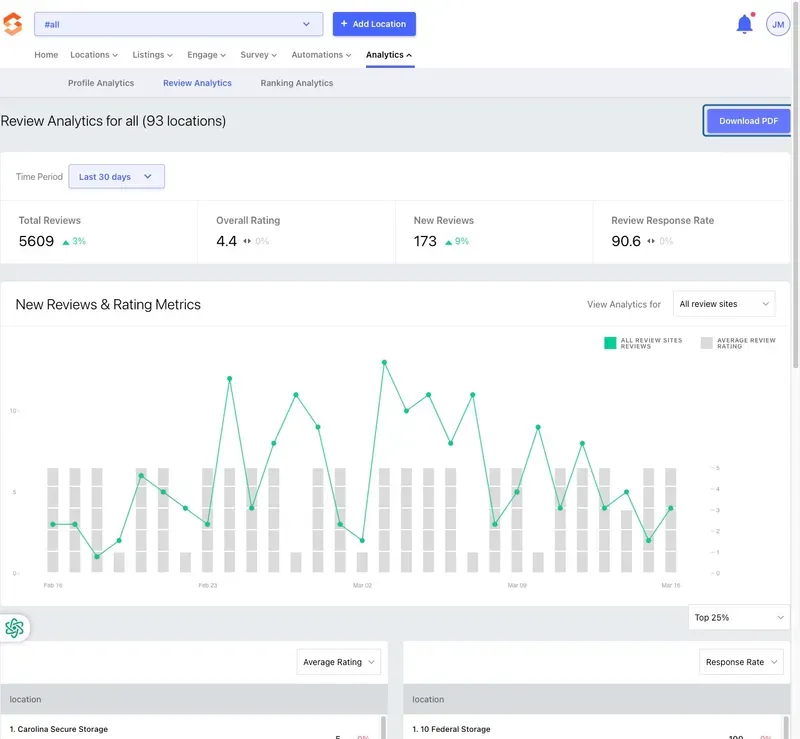Screen dimensions: 800x739
Task: Open the All review sites dropdown
Action: tap(724, 304)
